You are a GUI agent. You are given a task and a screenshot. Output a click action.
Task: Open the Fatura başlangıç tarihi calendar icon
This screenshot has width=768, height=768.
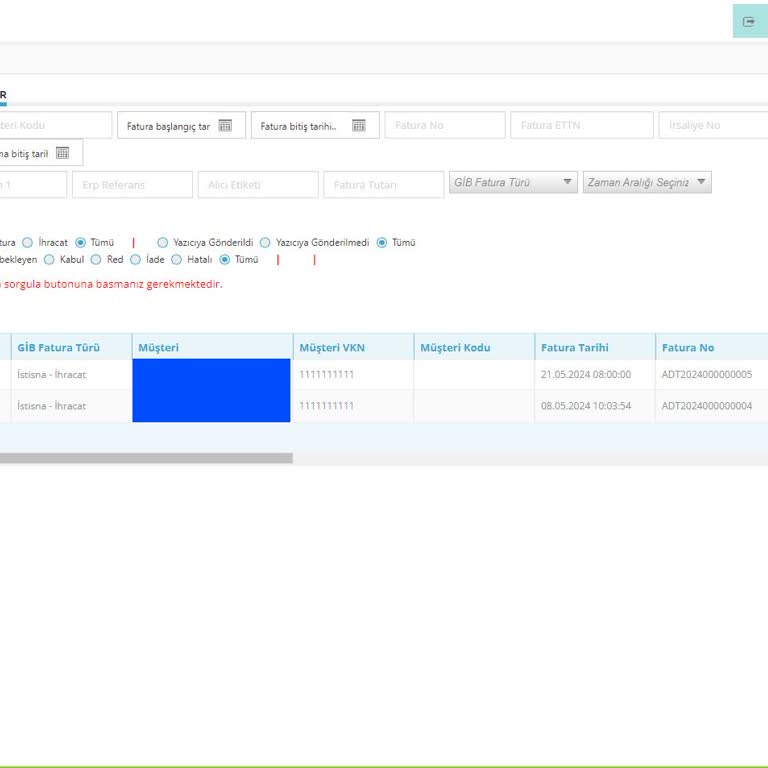click(225, 126)
